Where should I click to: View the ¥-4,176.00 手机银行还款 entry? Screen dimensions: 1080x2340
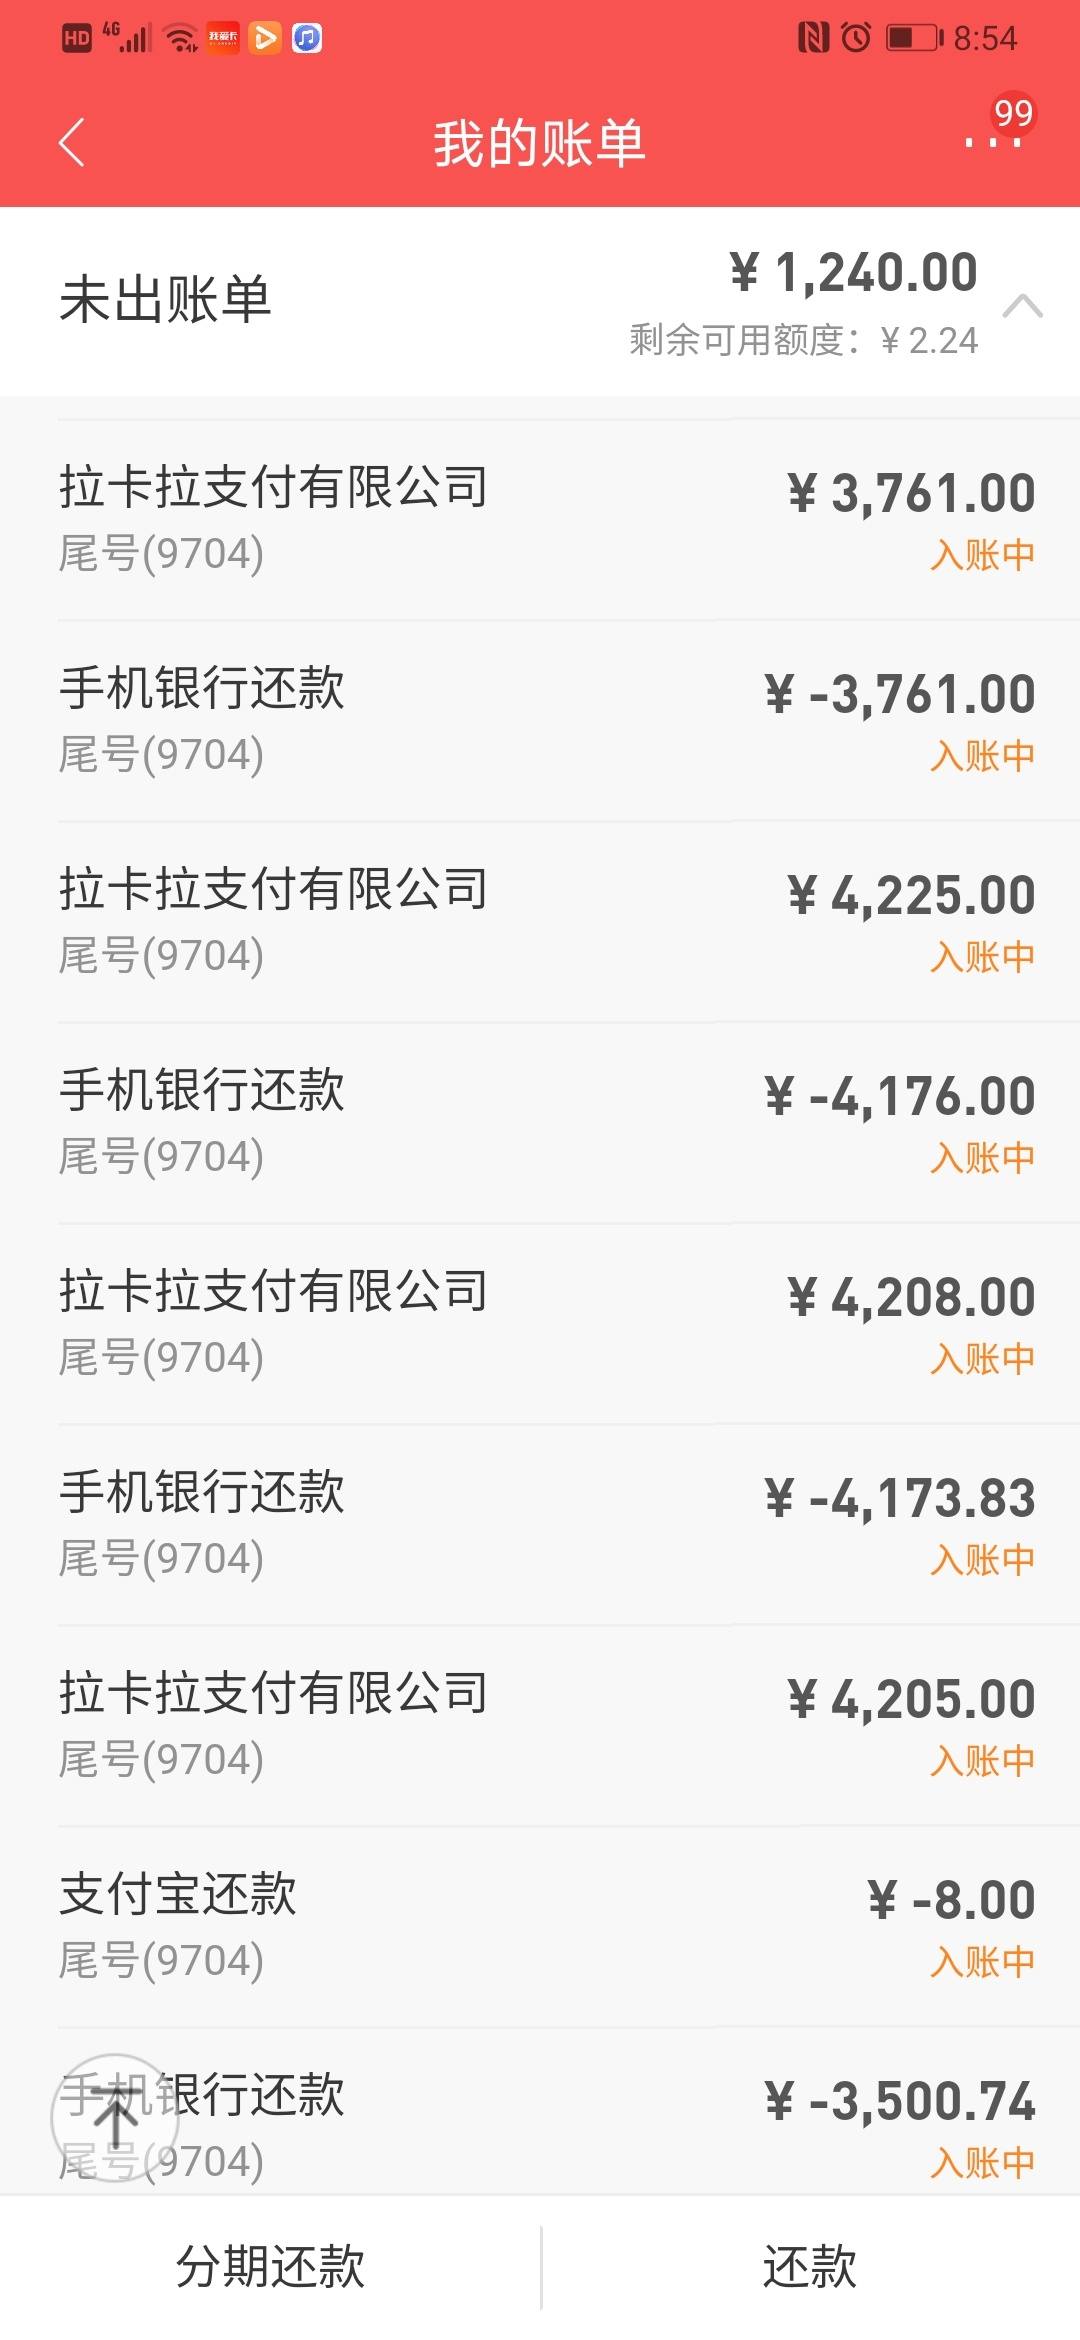pos(540,1123)
